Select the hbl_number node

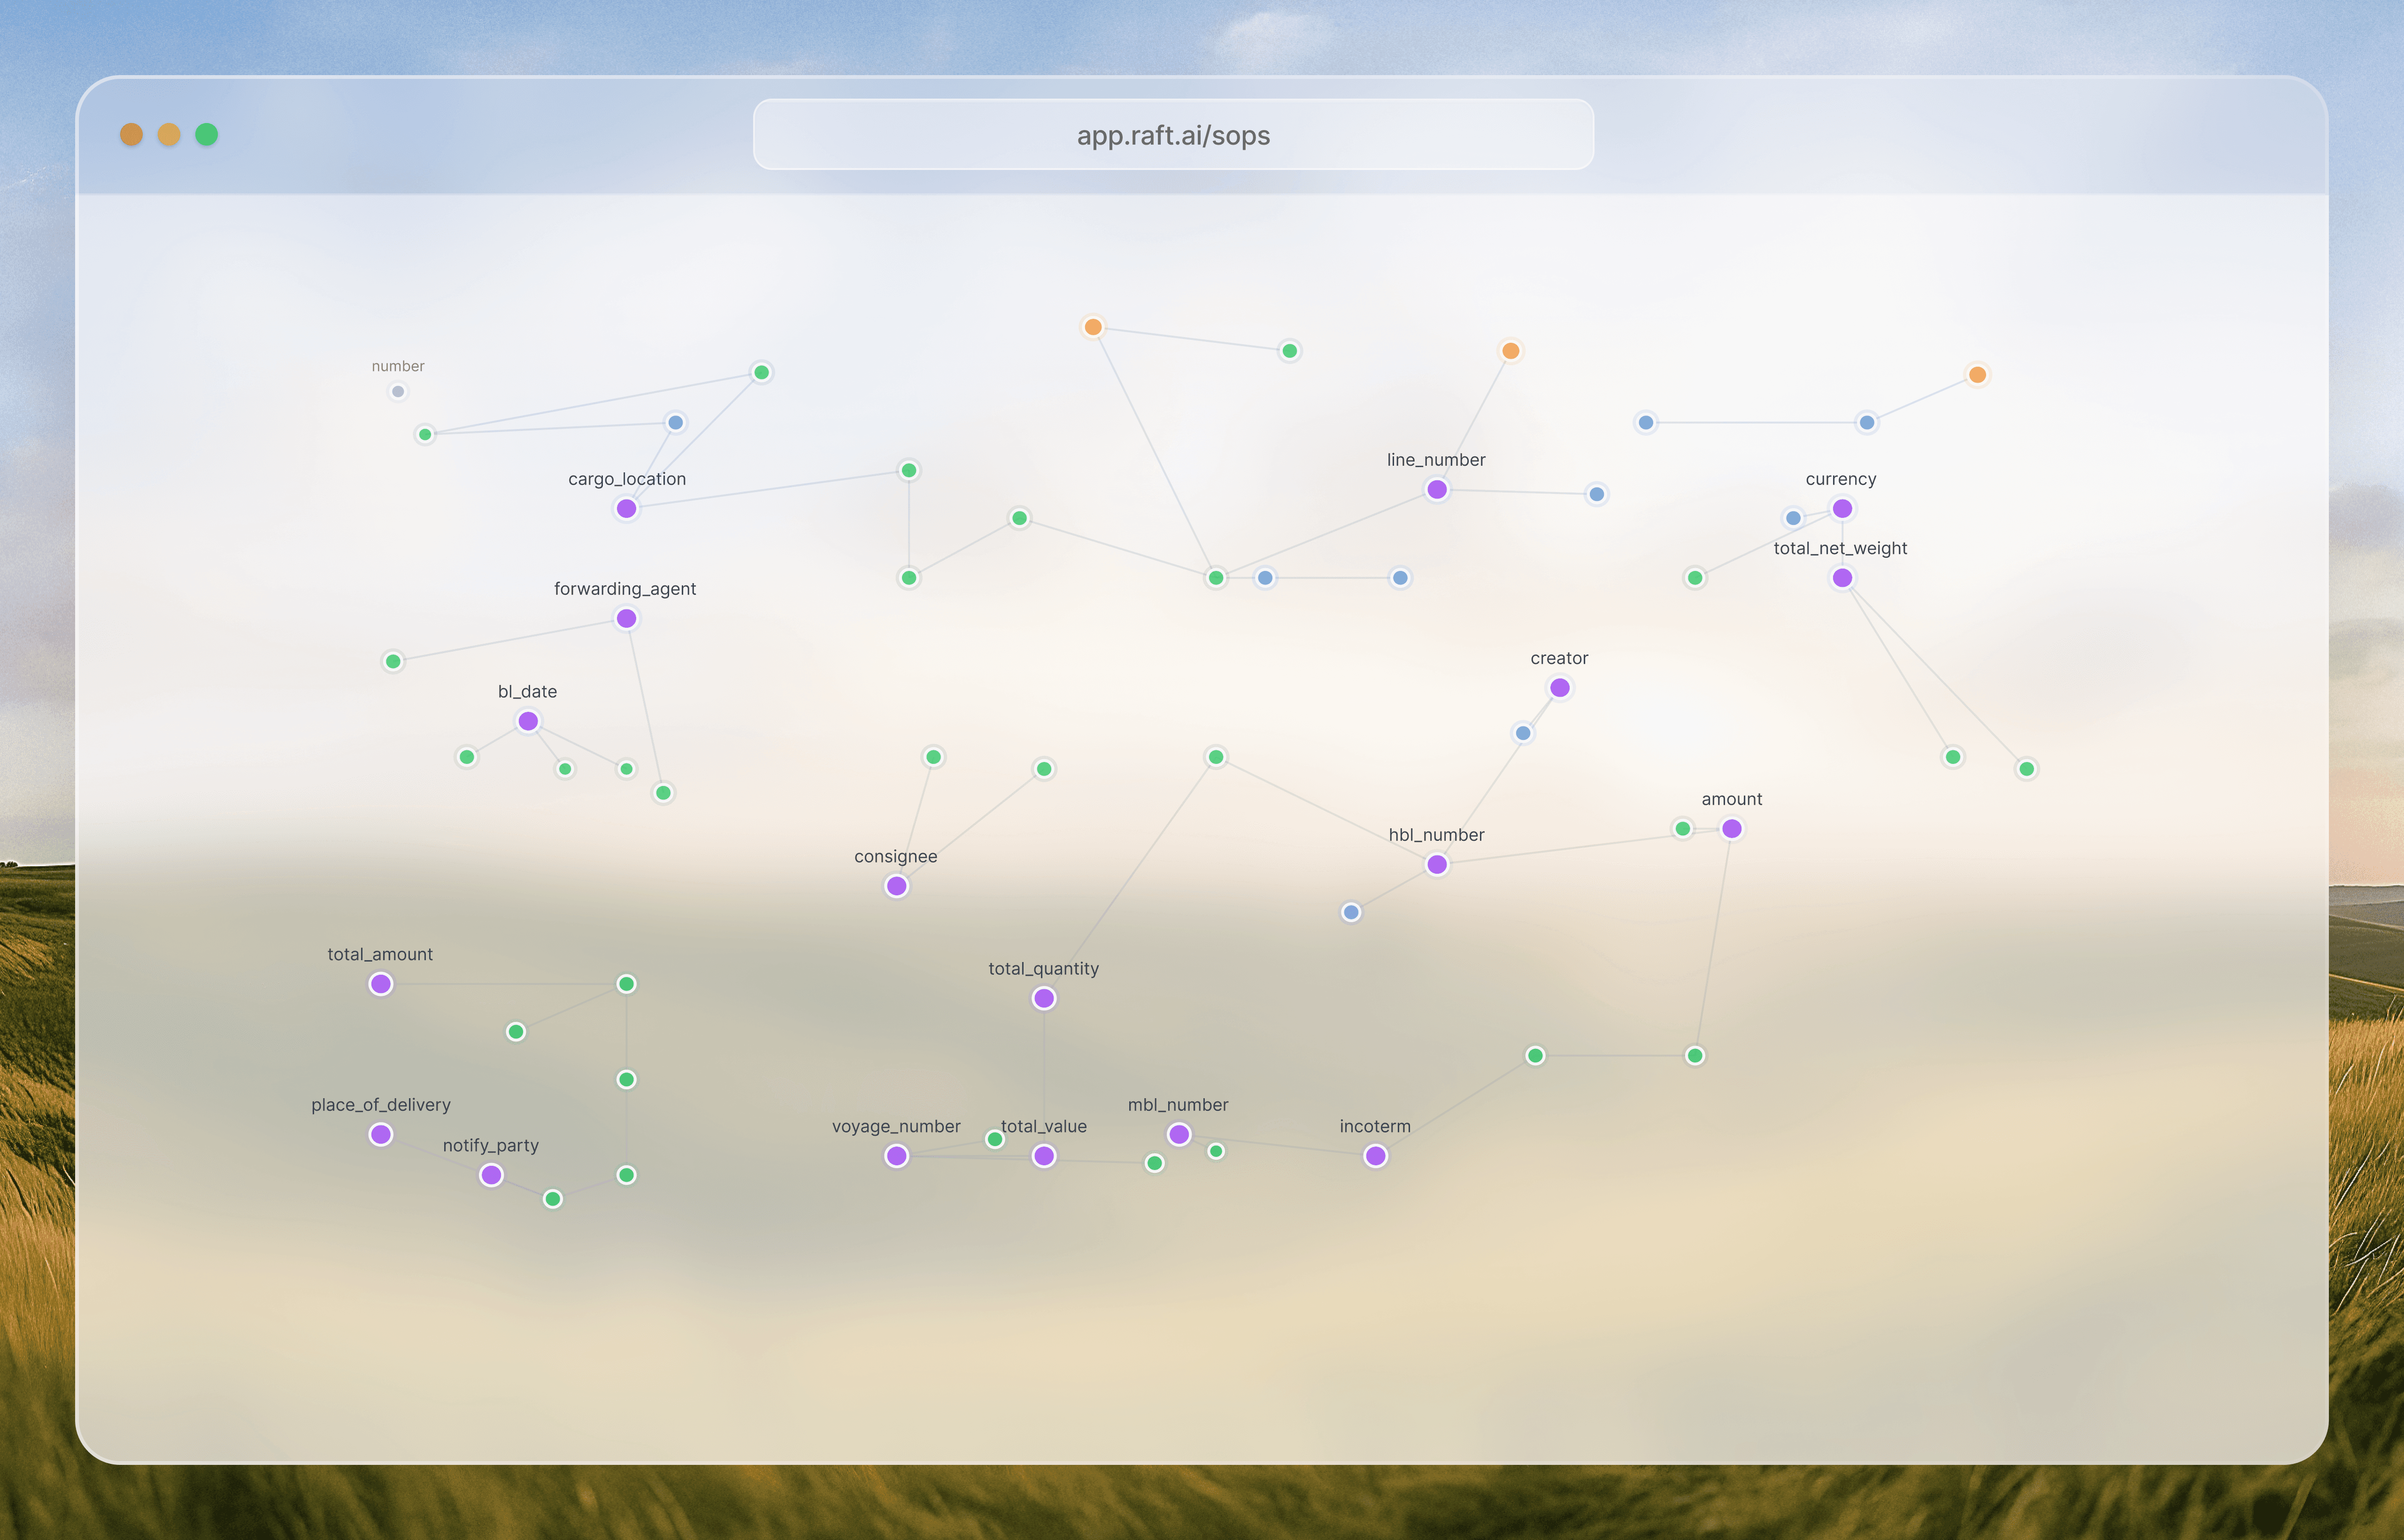pos(1437,865)
